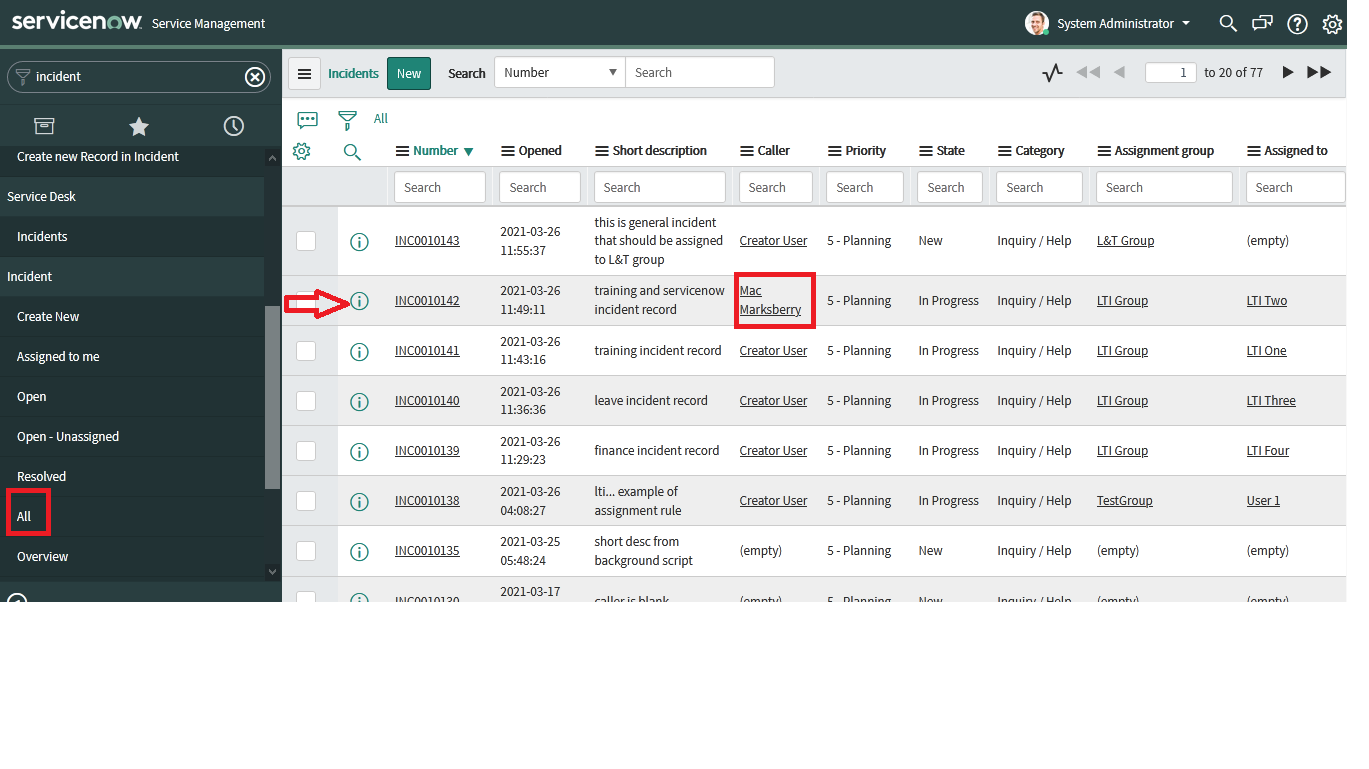Sort by the Number column header
Image resolution: width=1369 pixels, height=769 pixels.
pyautogui.click(x=436, y=151)
